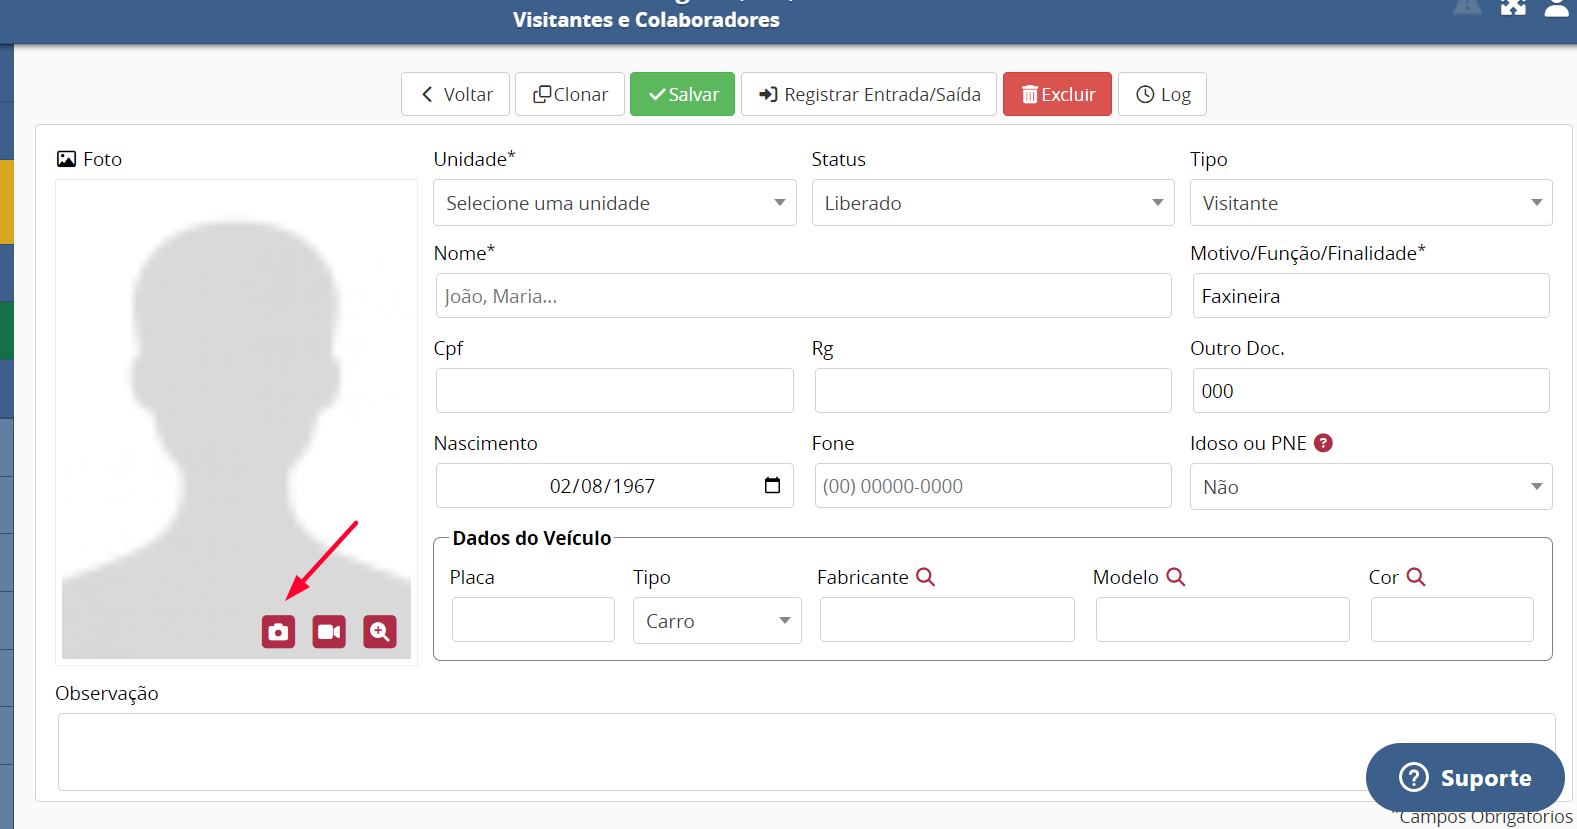1577x829 pixels.
Task: Open the Suporte help button
Action: 1464,777
